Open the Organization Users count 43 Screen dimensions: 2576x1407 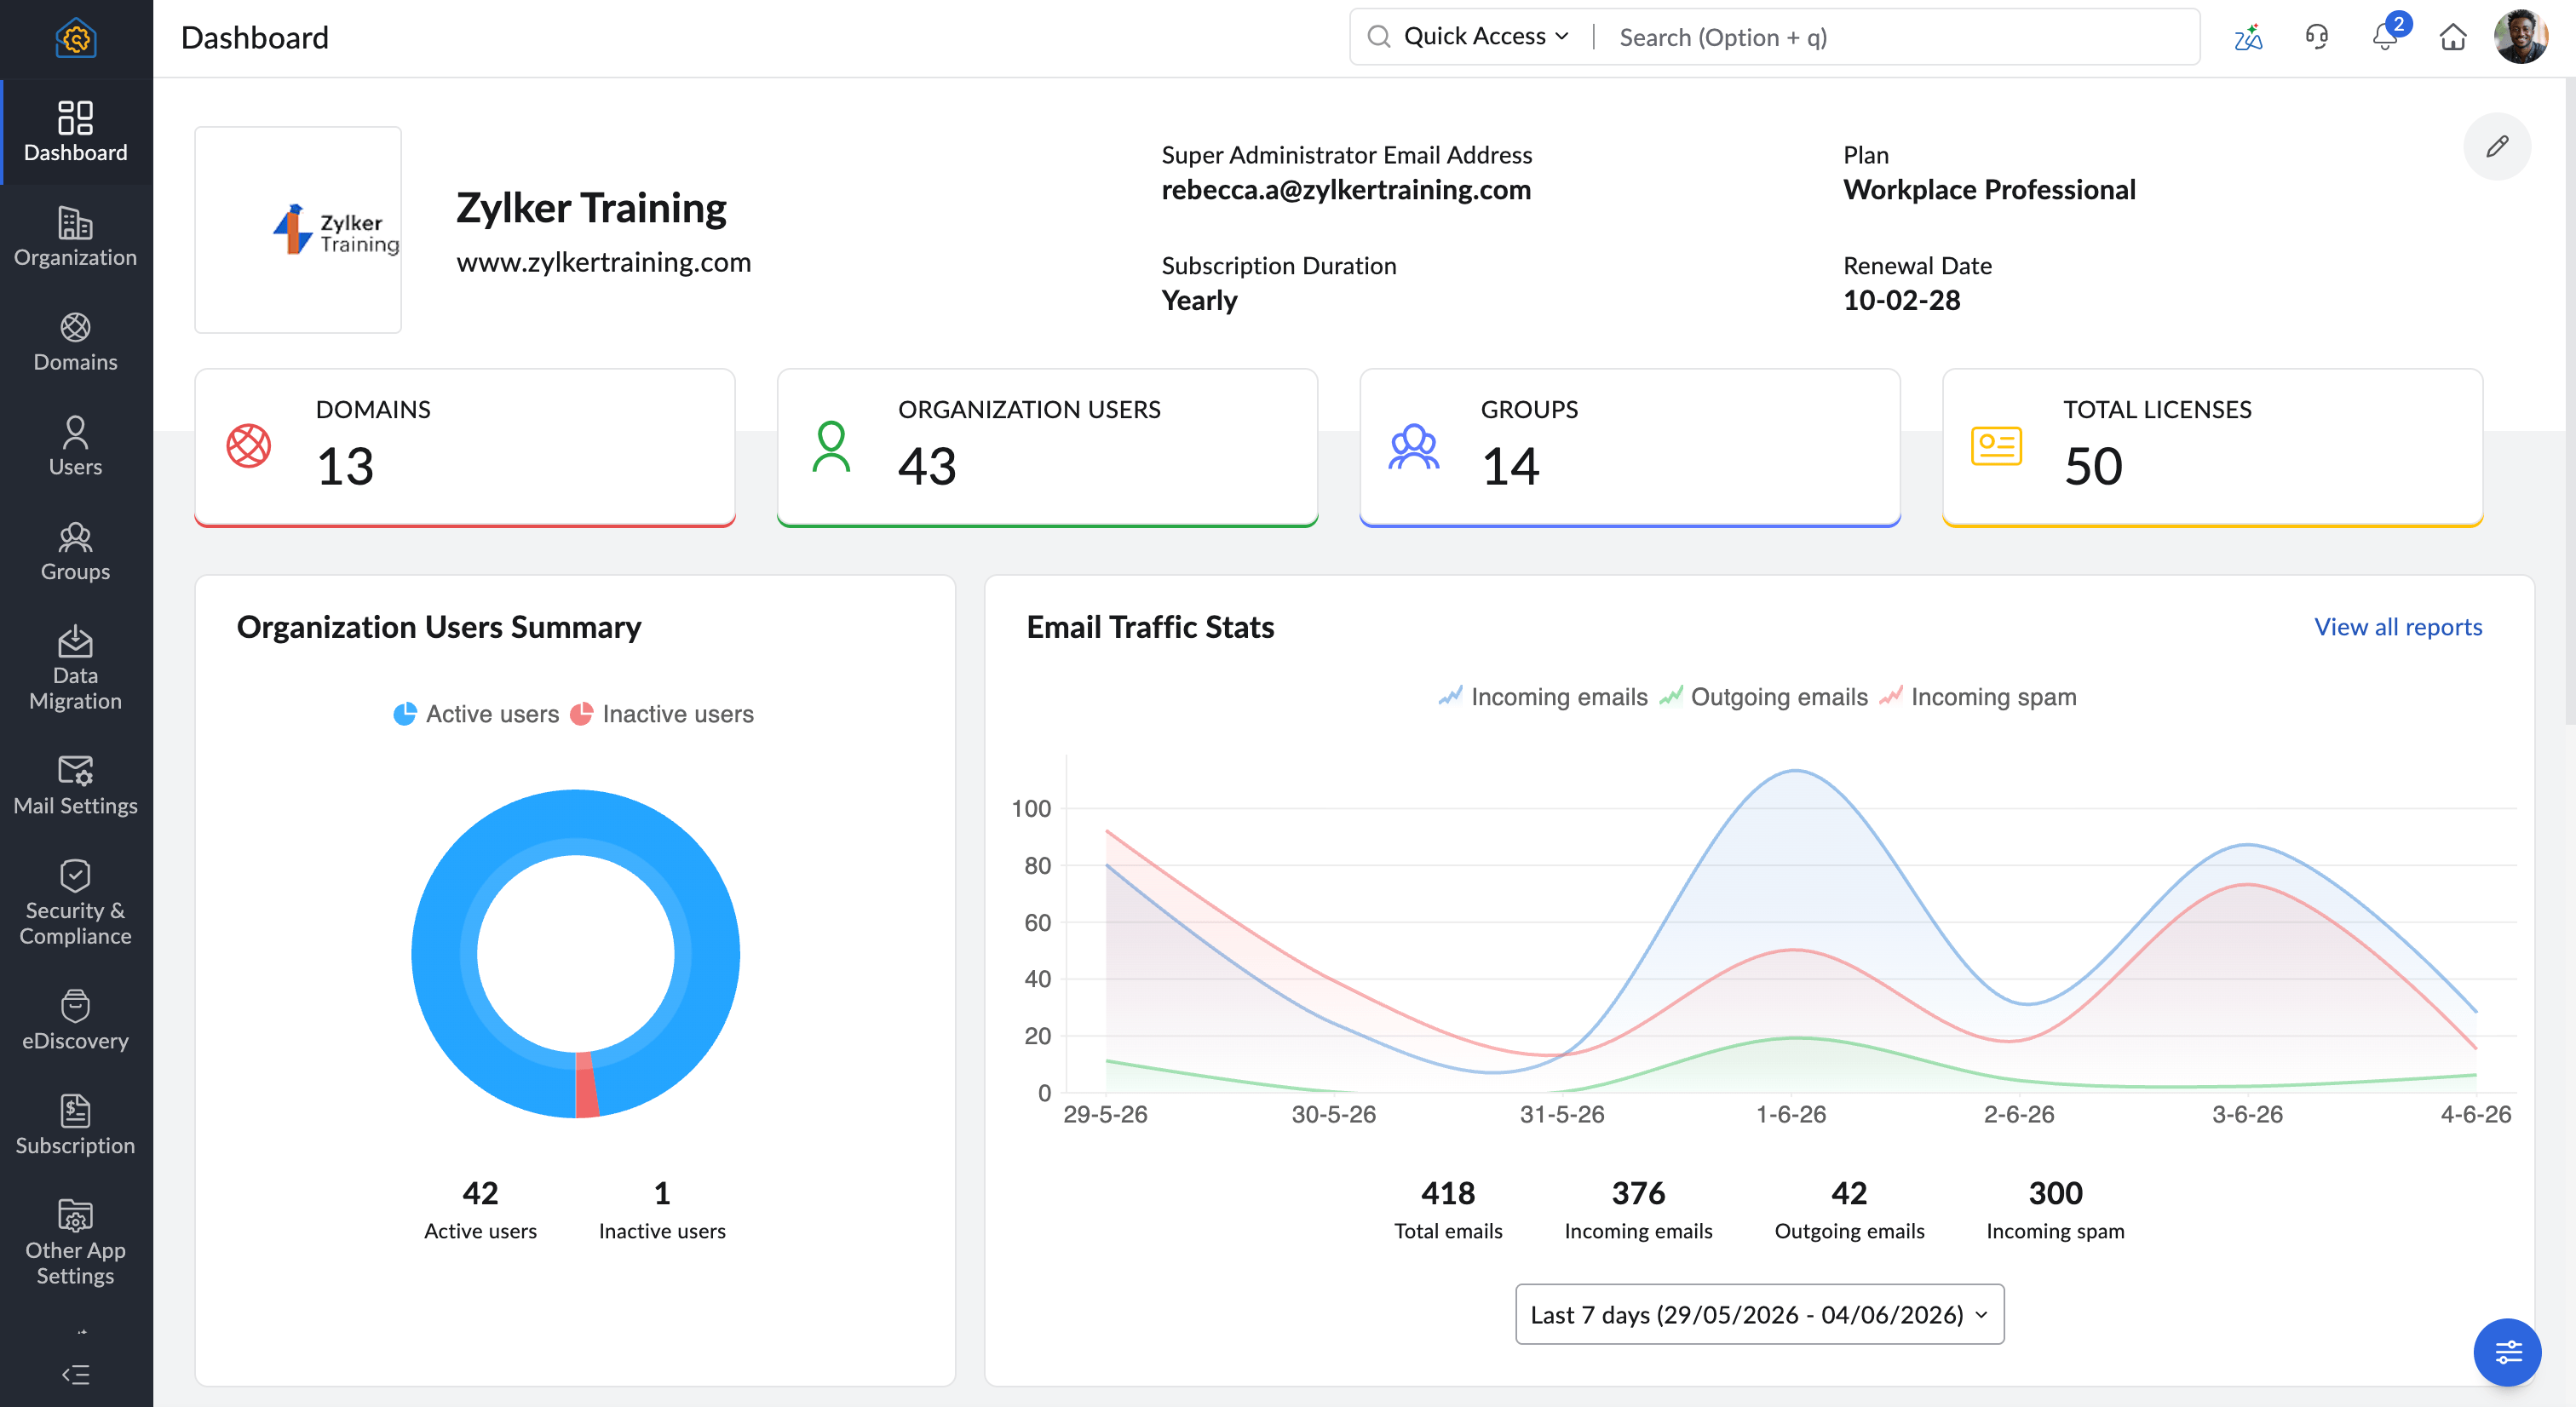tap(927, 466)
